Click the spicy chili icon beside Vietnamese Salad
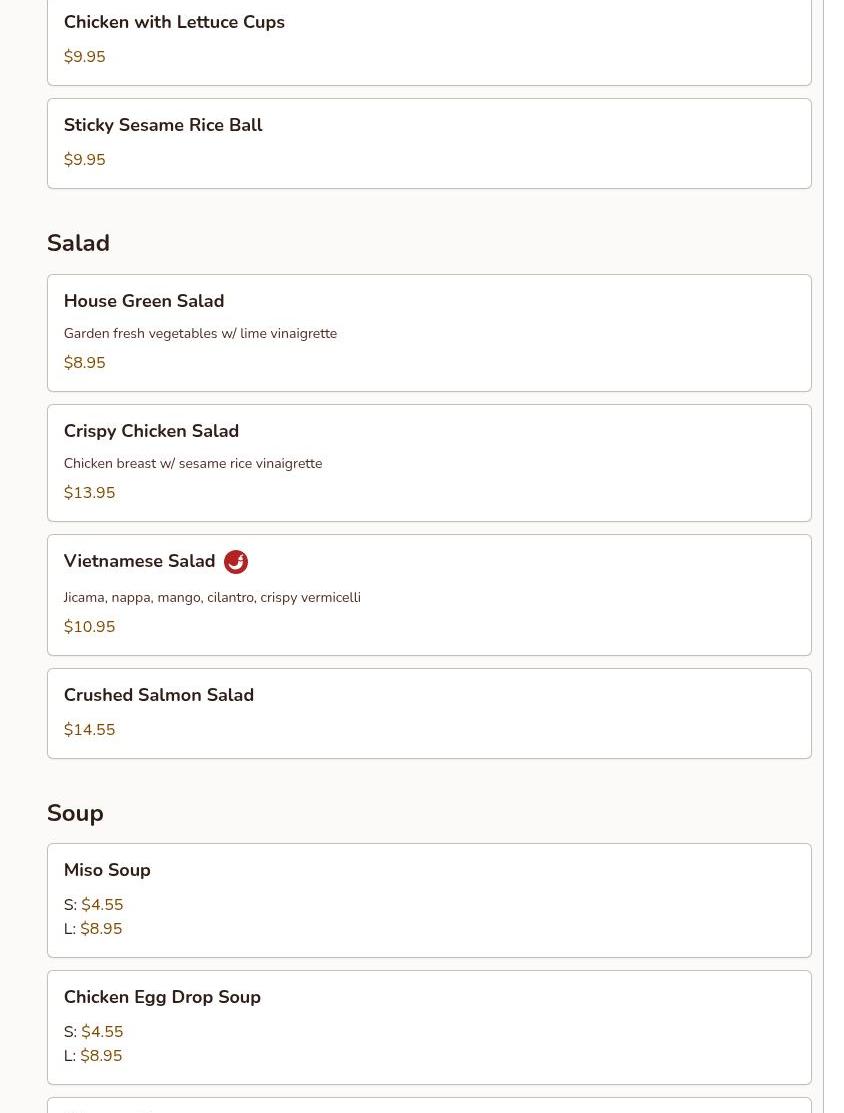This screenshot has height=1113, width=844. tap(236, 561)
